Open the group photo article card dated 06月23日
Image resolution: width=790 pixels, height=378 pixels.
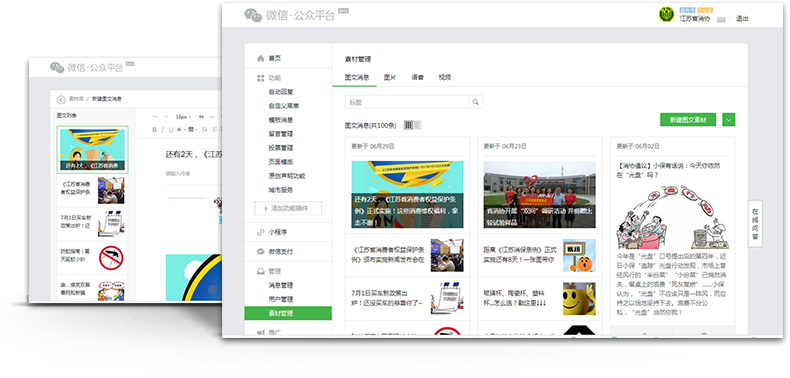(x=540, y=195)
